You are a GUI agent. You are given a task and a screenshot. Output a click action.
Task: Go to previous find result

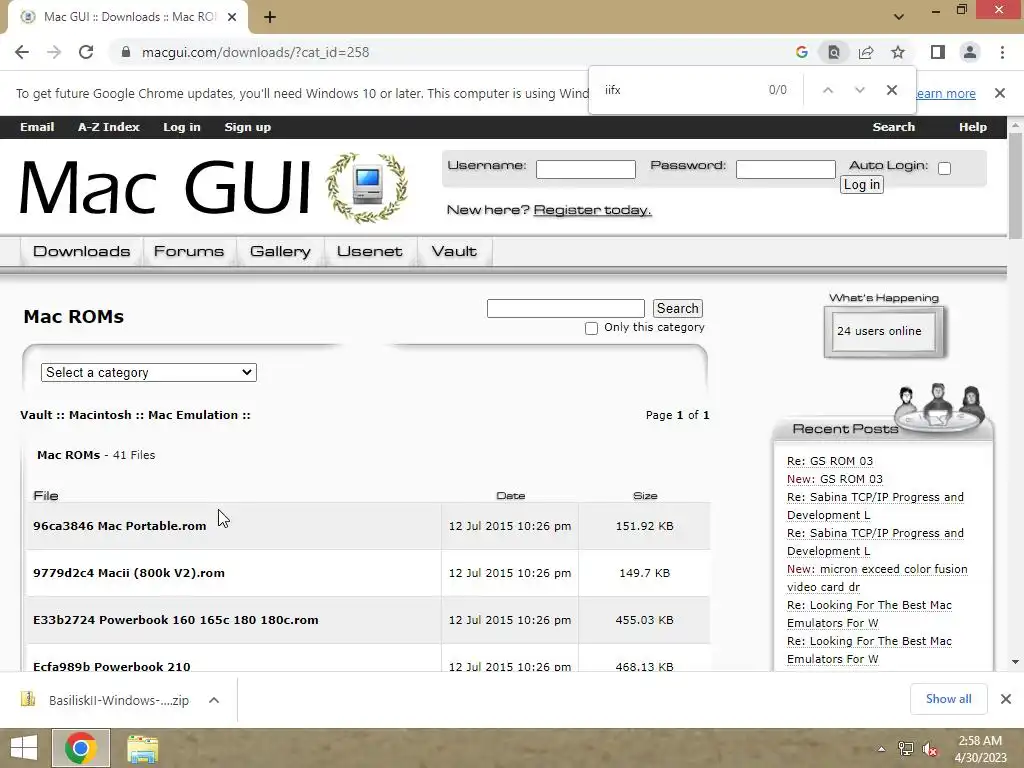click(x=827, y=90)
